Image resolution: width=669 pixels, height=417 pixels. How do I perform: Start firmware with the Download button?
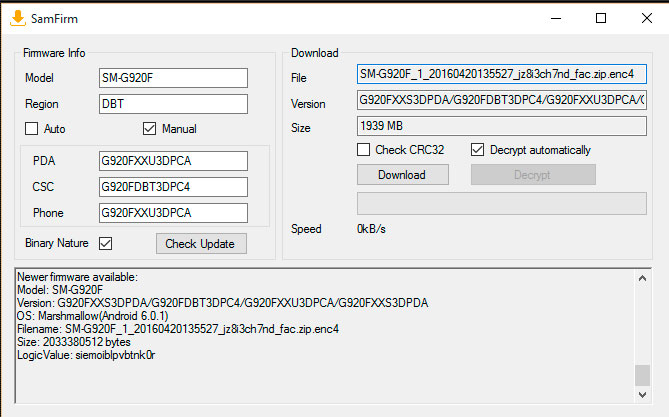402,175
